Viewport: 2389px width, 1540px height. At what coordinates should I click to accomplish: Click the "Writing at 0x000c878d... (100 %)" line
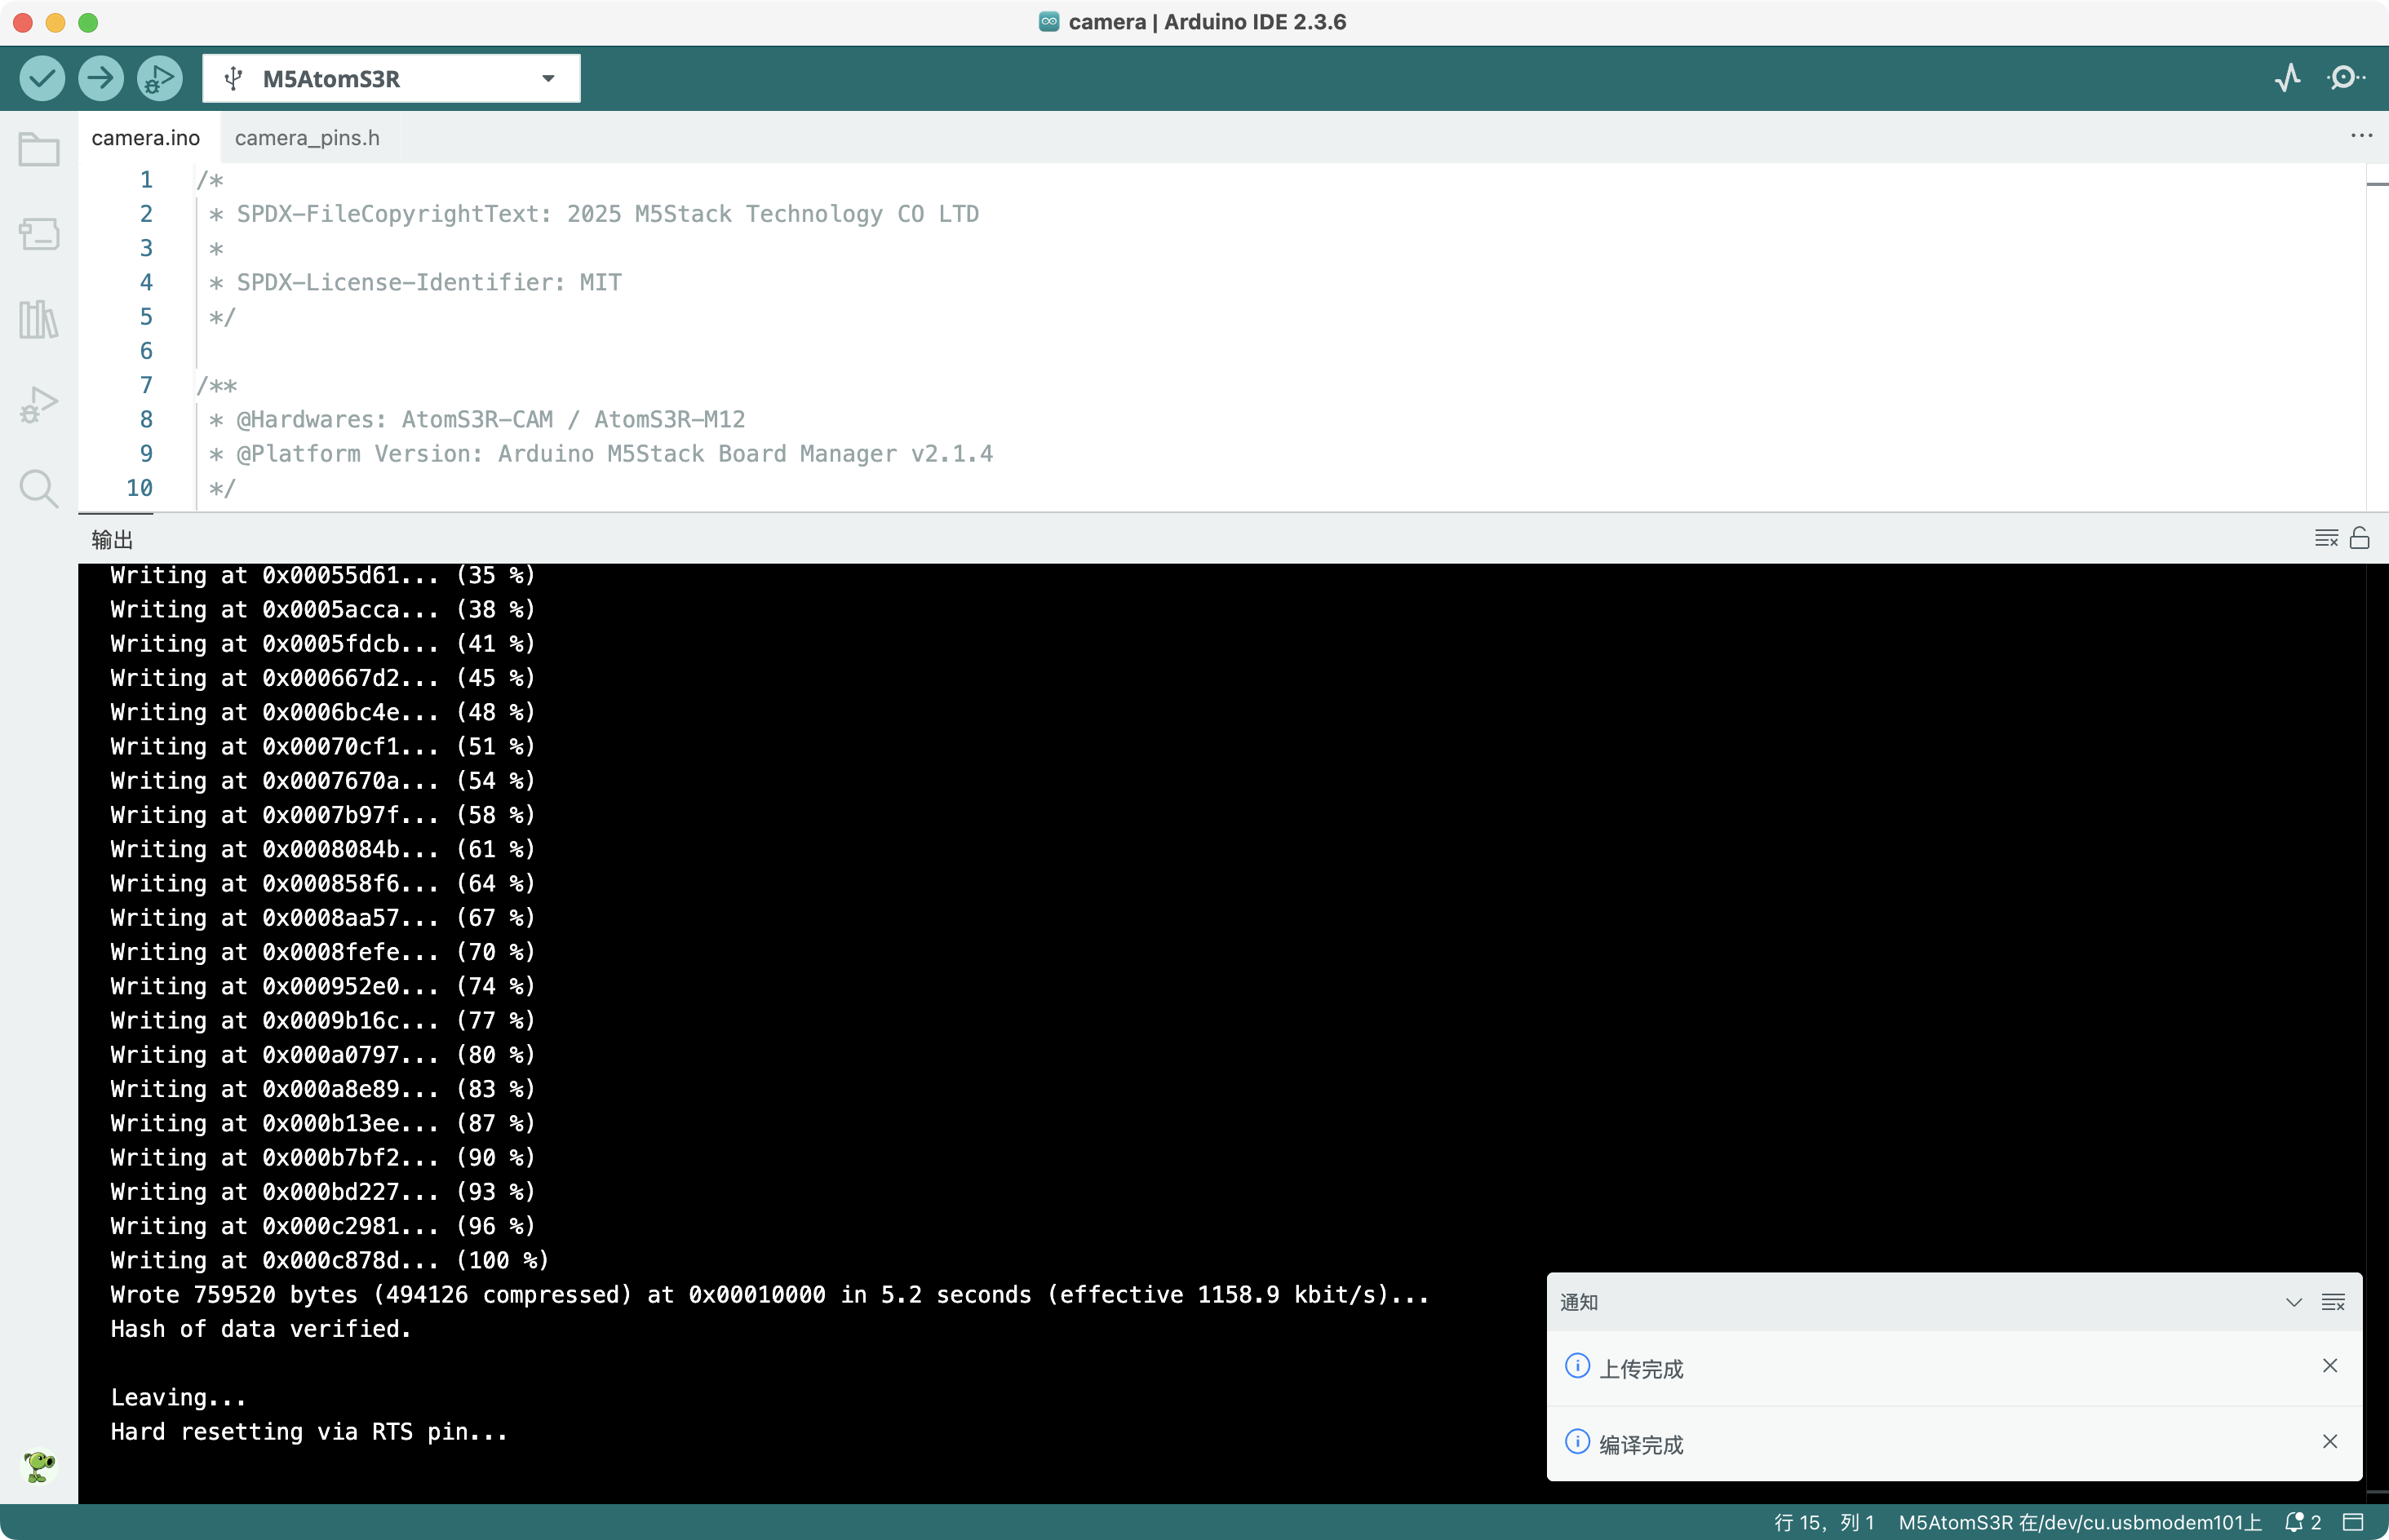click(x=329, y=1261)
